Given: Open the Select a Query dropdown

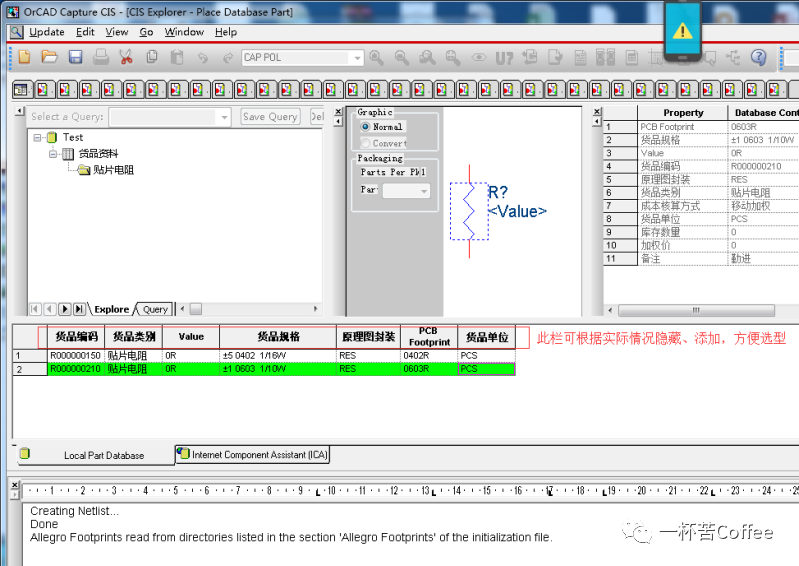Looking at the screenshot, I should click(x=224, y=117).
